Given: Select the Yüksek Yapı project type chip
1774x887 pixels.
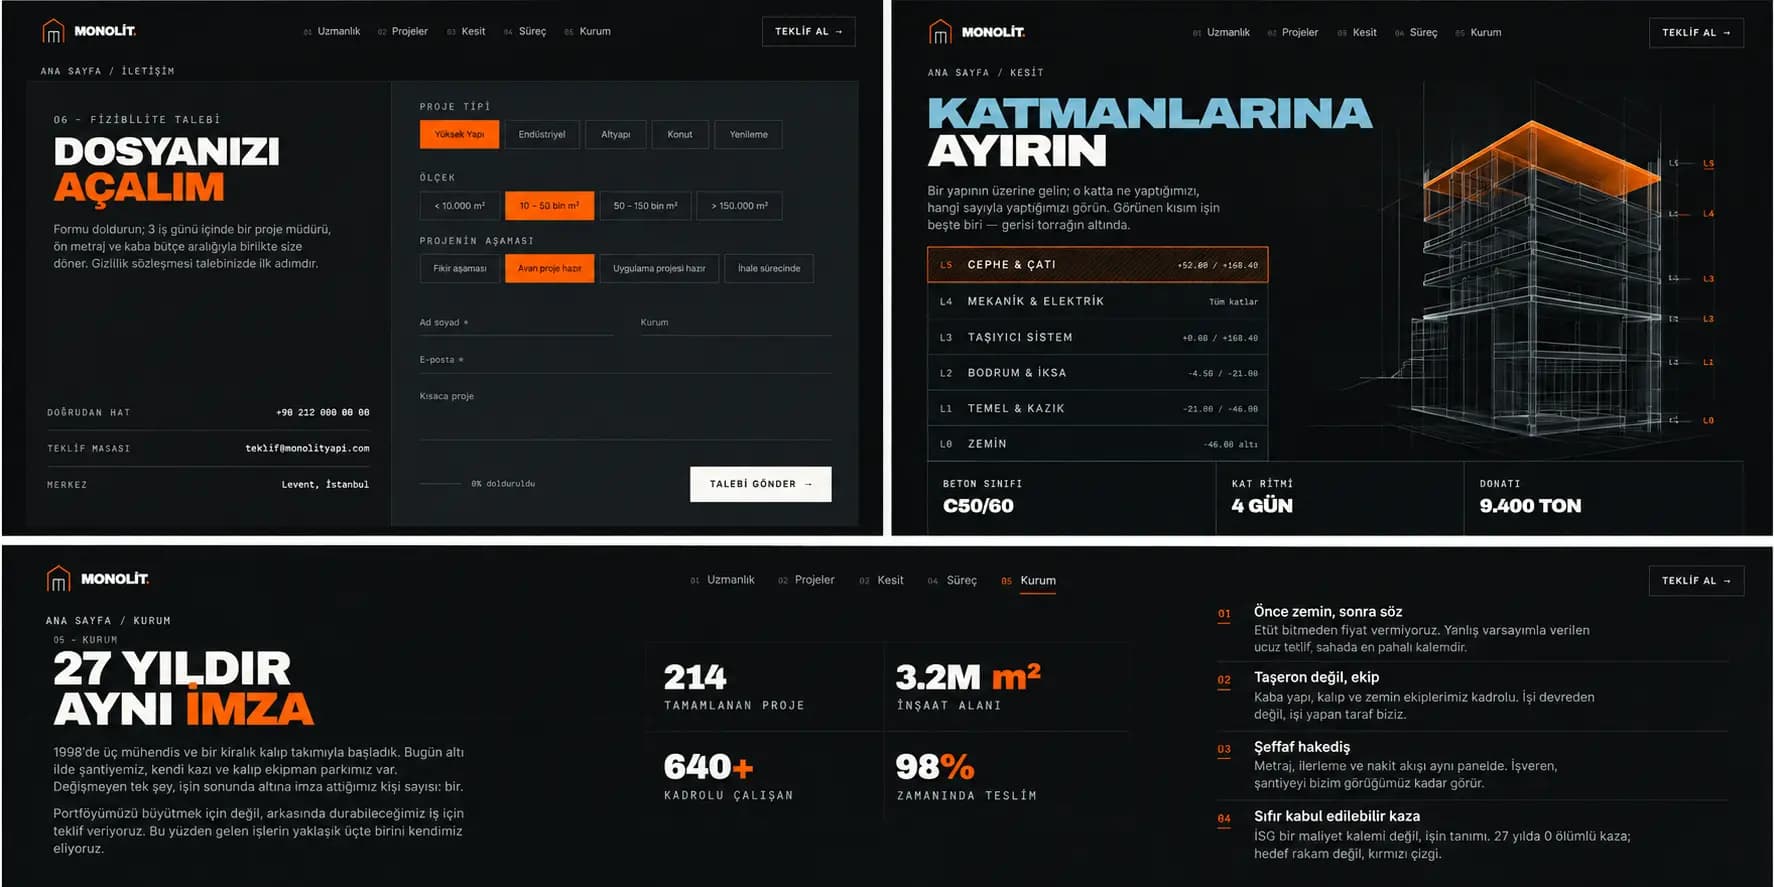Looking at the screenshot, I should pyautogui.click(x=459, y=134).
